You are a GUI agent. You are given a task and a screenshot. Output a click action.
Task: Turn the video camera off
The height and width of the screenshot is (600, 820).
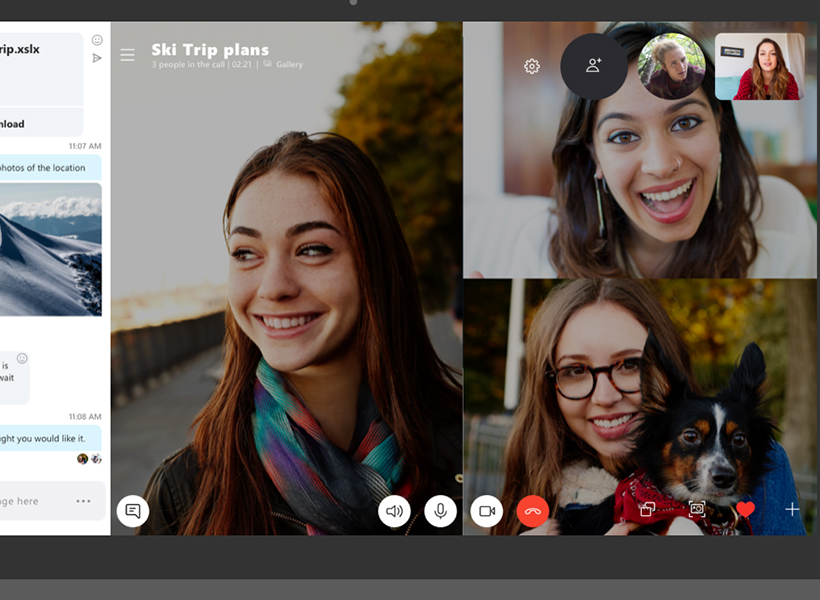pyautogui.click(x=487, y=511)
